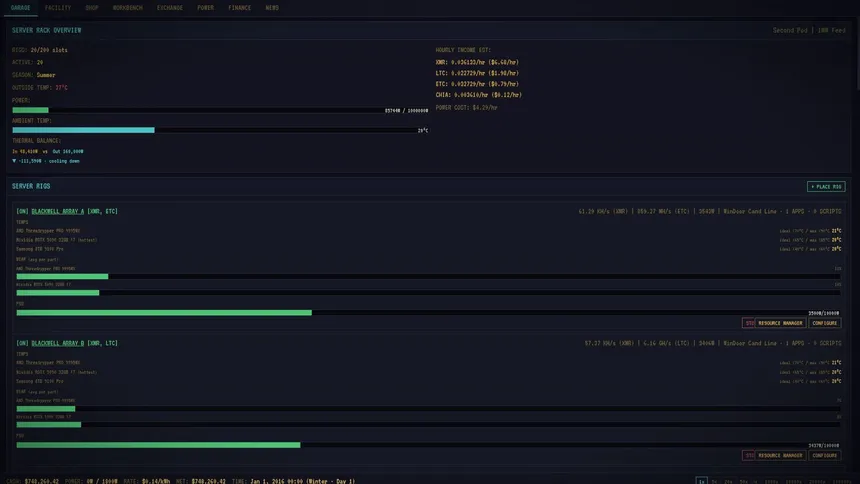Open Resource Manager for Blackwell Array A
The image size is (860, 484).
(780, 323)
